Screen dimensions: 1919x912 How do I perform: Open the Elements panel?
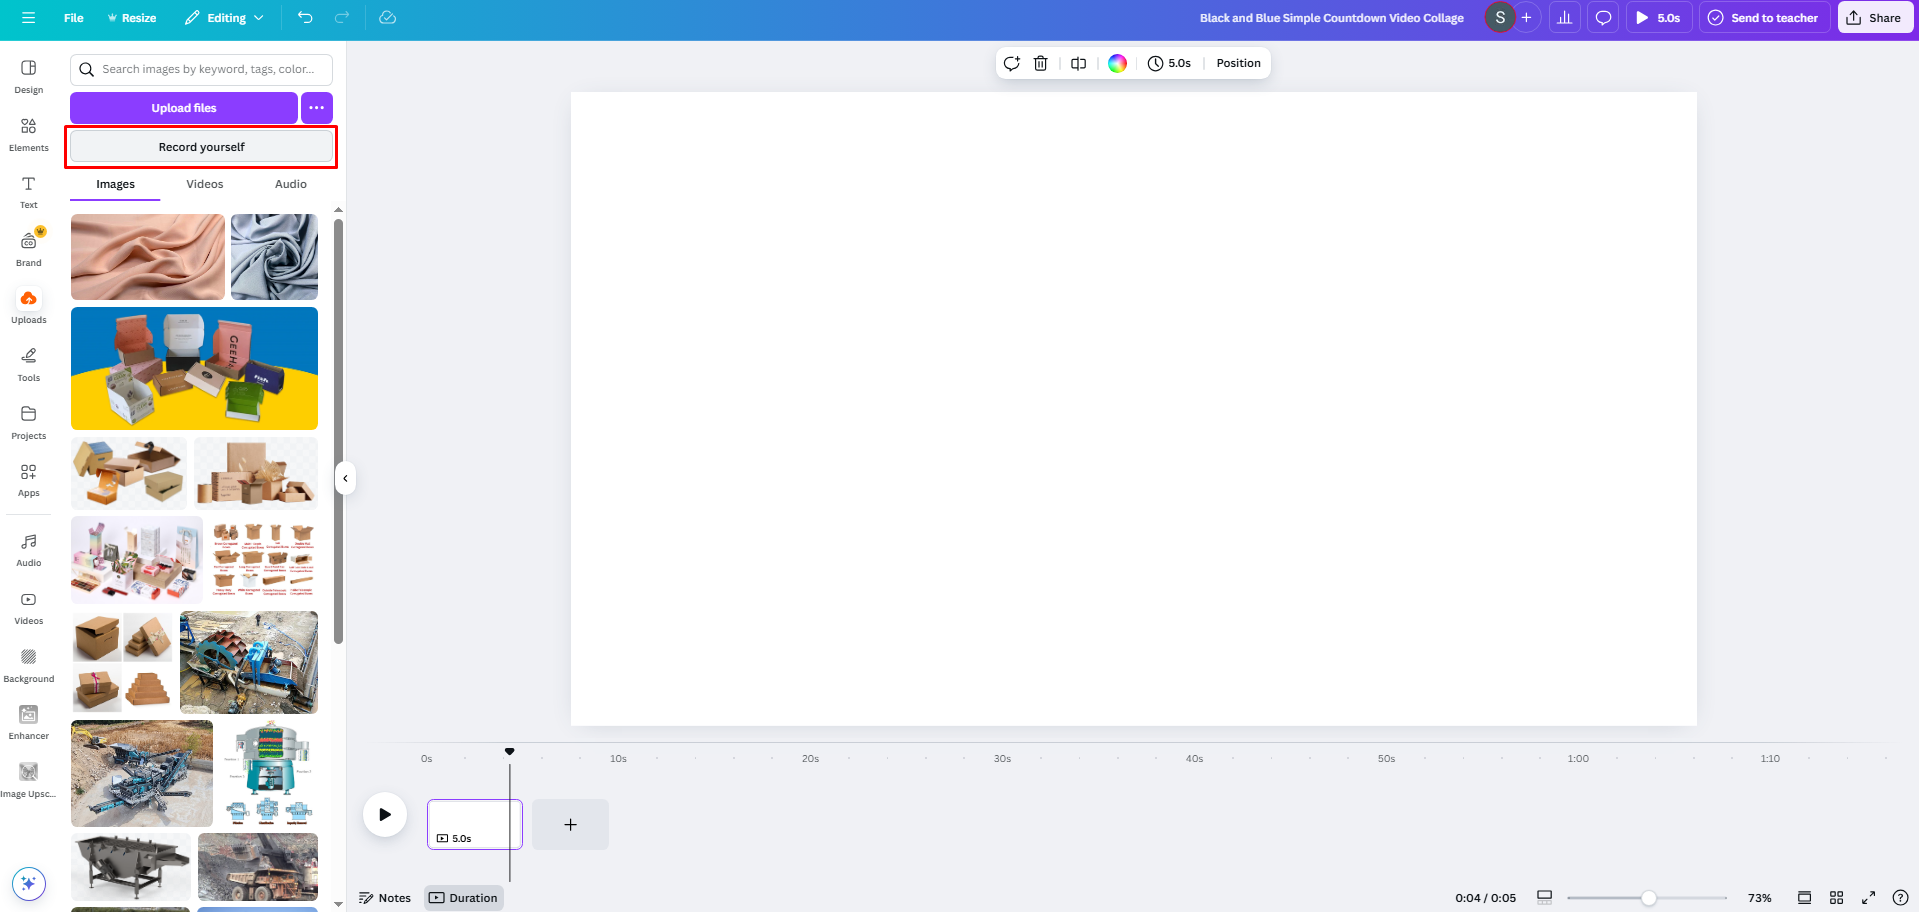(x=27, y=133)
